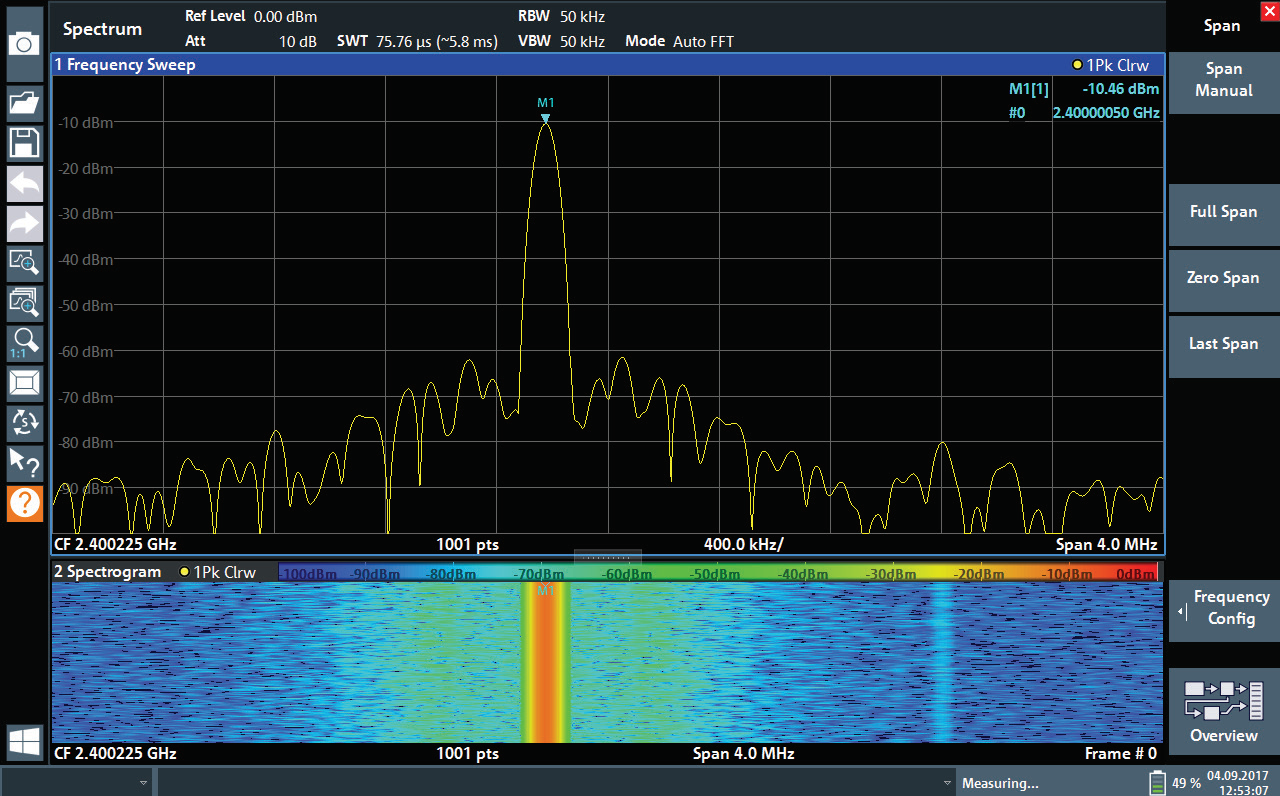1280x796 pixels.
Task: Click the camera screenshot icon
Action: click(24, 44)
